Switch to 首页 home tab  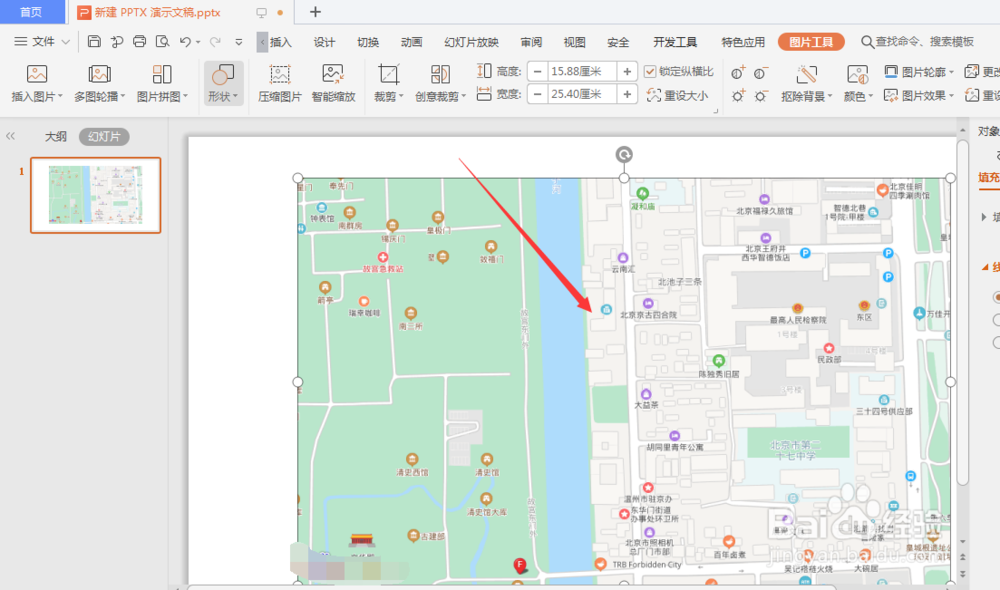point(31,12)
